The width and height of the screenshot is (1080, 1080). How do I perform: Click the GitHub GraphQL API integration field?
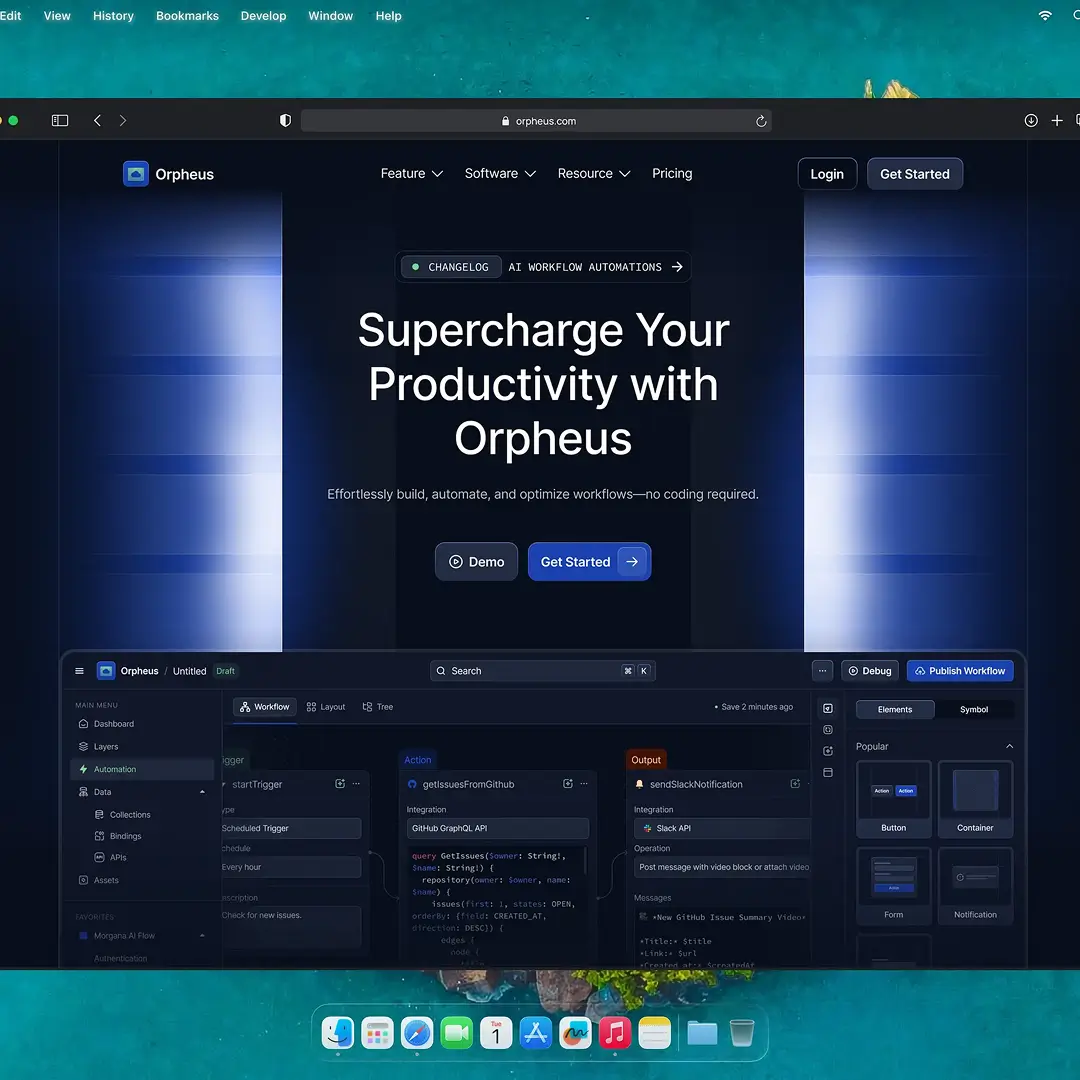pos(497,829)
